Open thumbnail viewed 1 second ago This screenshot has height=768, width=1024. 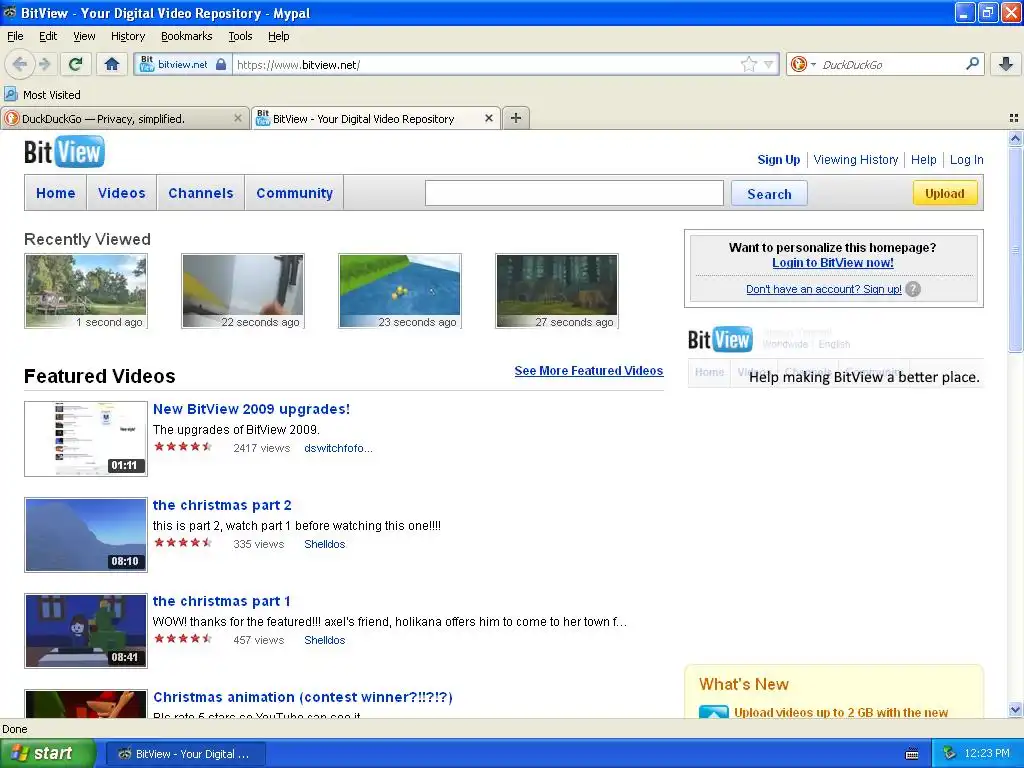pos(86,291)
